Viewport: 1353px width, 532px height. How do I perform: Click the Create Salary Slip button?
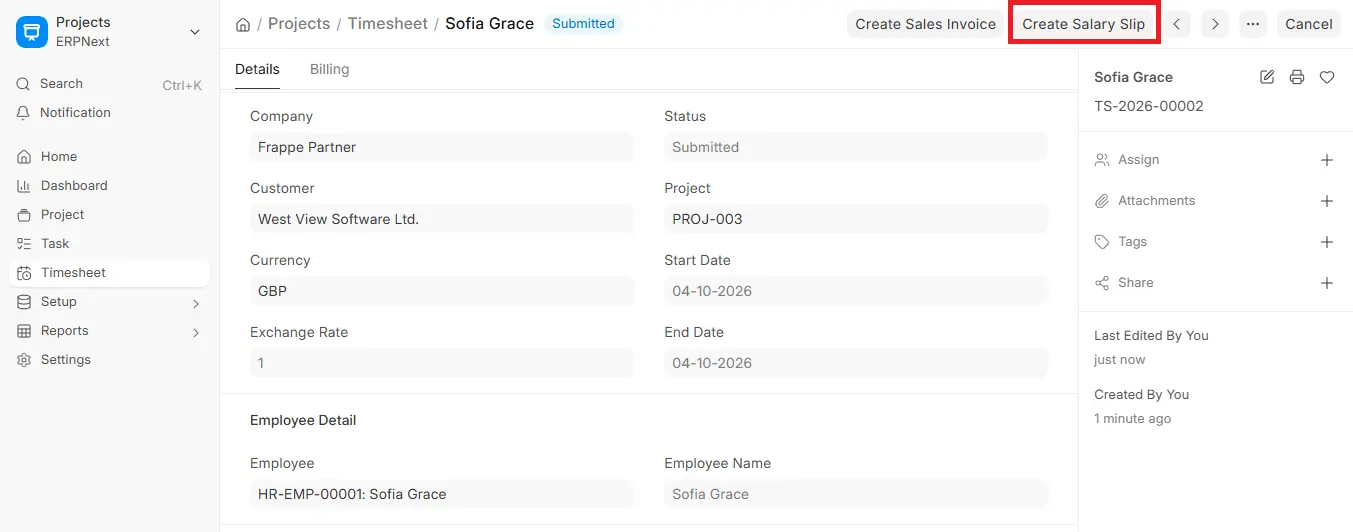click(x=1084, y=24)
